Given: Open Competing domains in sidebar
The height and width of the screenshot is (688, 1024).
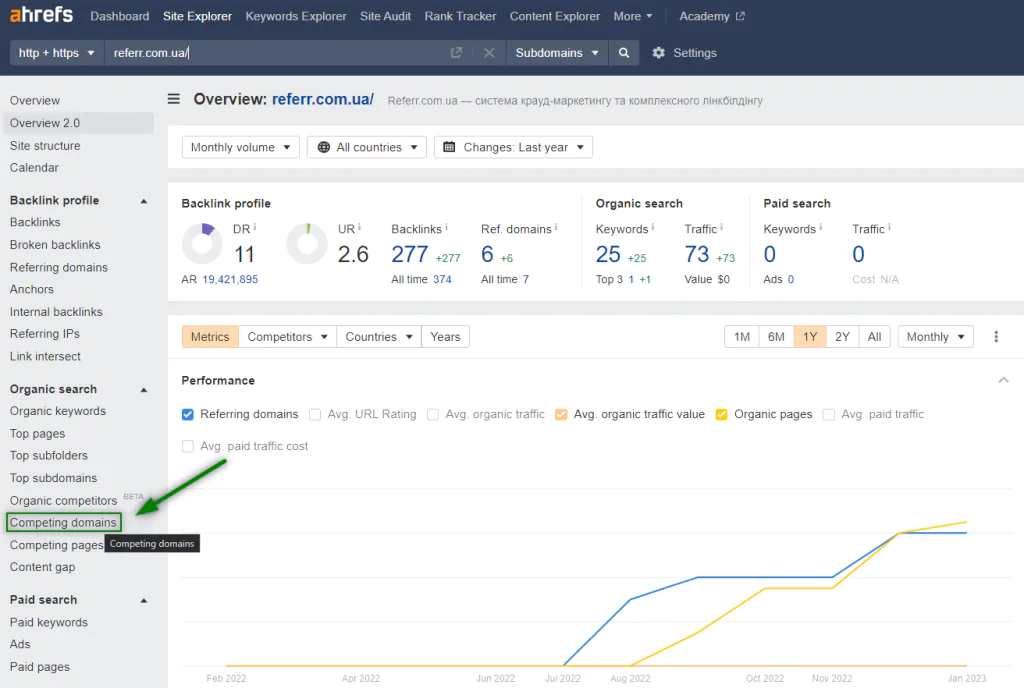Looking at the screenshot, I should (63, 523).
